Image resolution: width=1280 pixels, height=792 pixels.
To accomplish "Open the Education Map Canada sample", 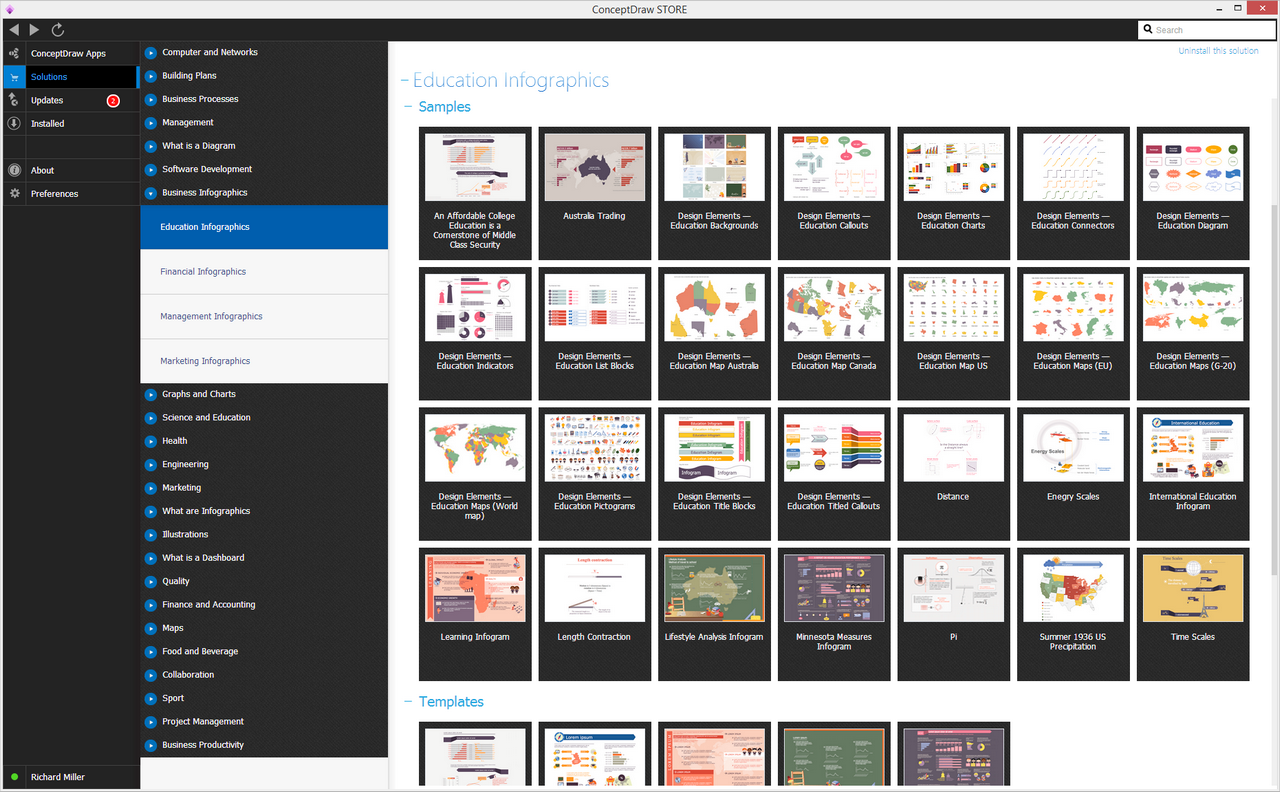I will (834, 334).
